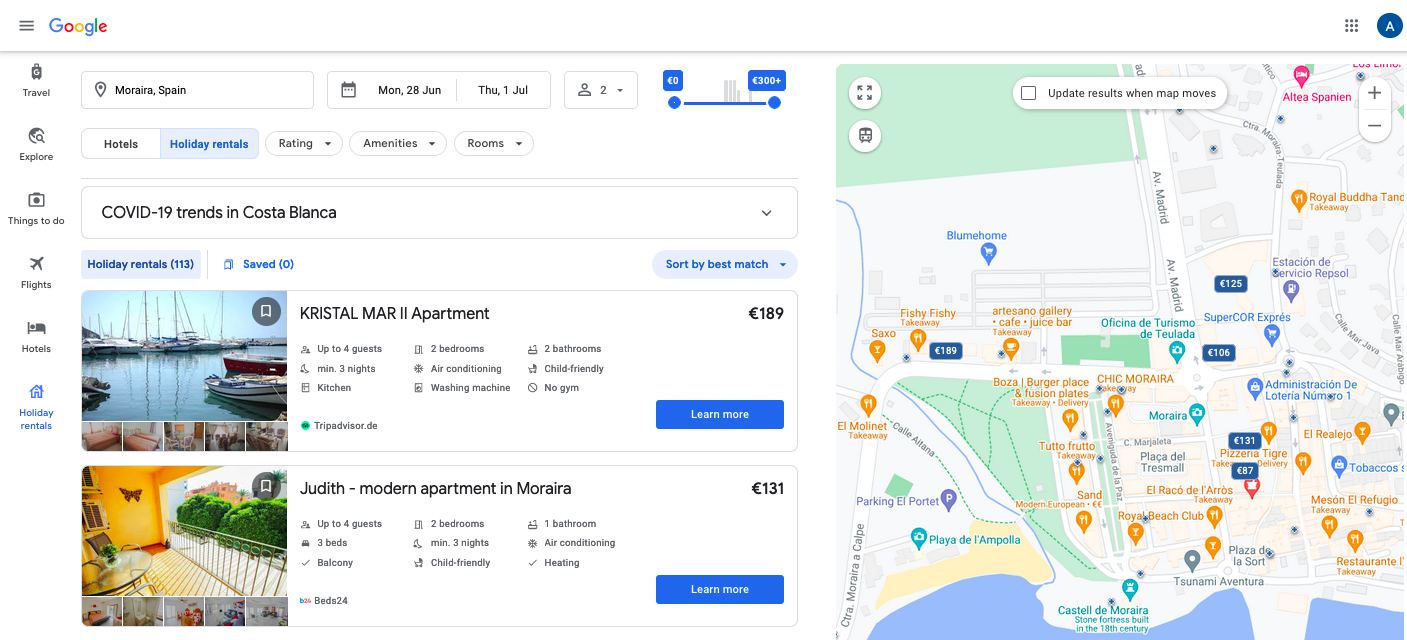Open the Google account avatar

(1389, 26)
